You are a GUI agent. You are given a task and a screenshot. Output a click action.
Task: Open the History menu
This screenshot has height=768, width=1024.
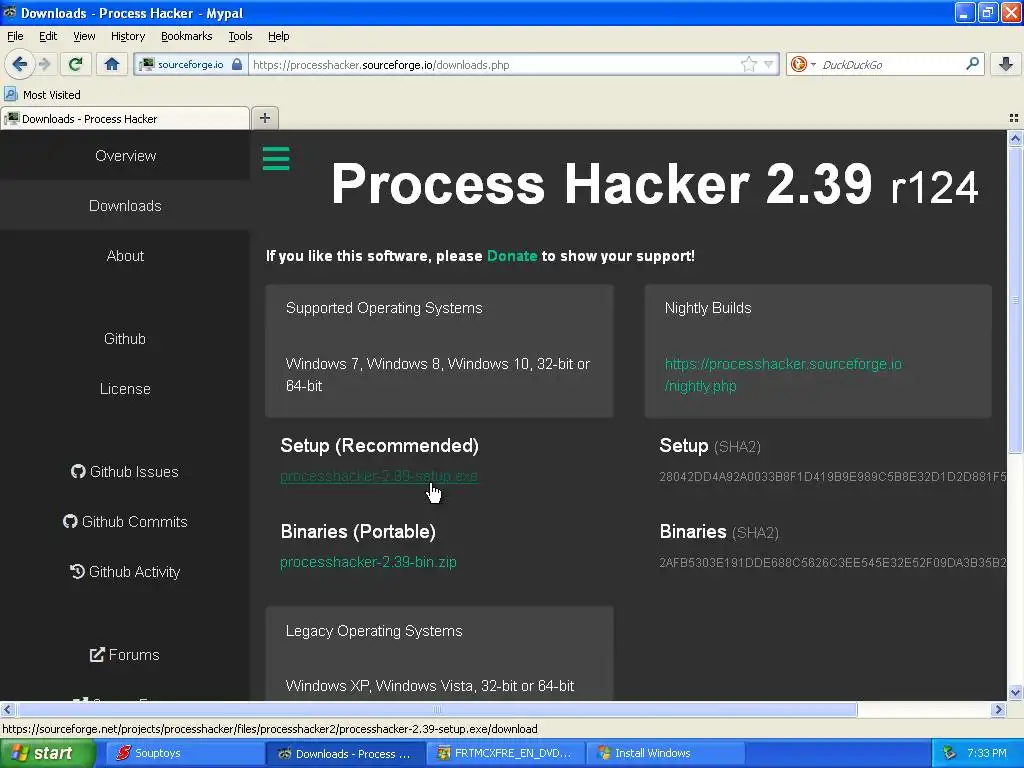click(x=127, y=36)
